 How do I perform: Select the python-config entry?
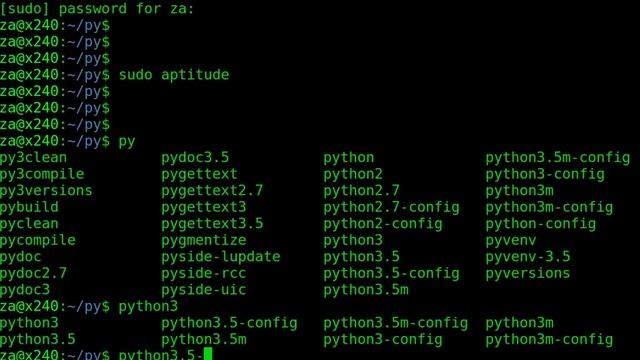click(541, 224)
